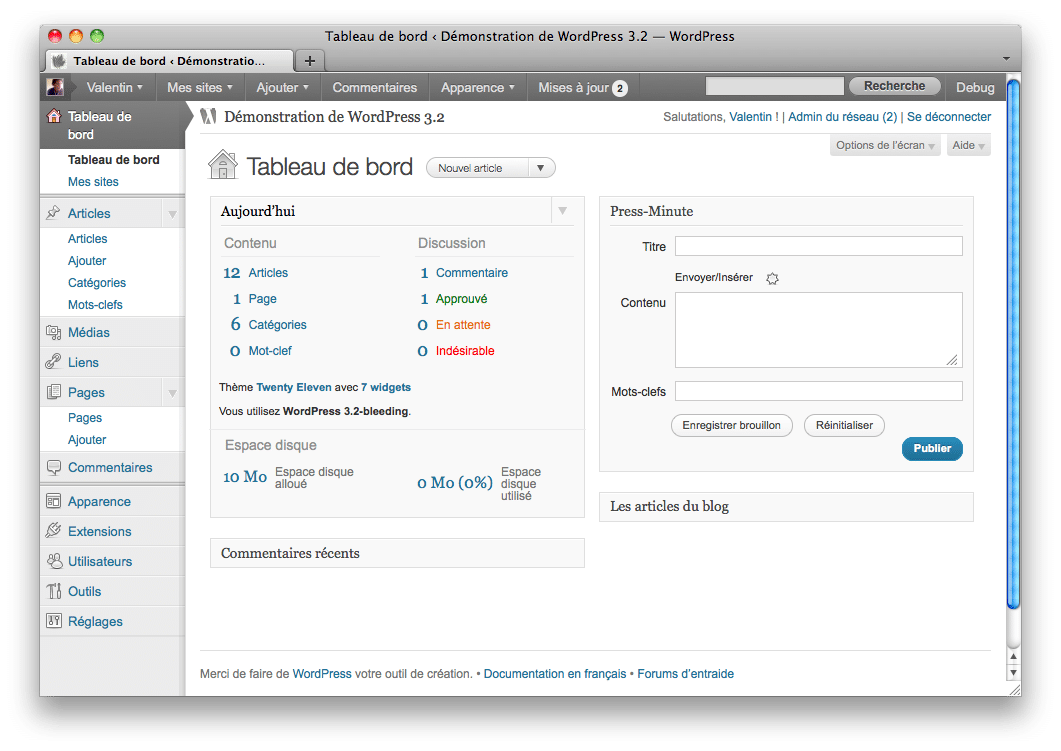The width and height of the screenshot is (1061, 751).
Task: Open the Debug admin bar item
Action: click(x=975, y=87)
